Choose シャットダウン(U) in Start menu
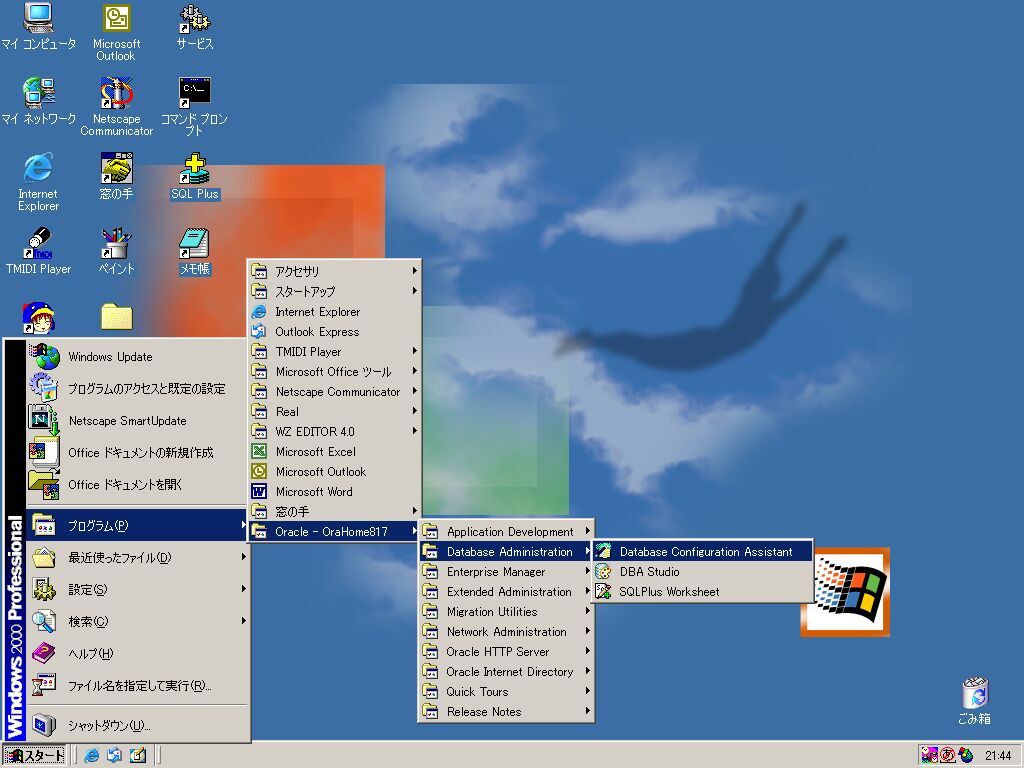 click(136, 725)
